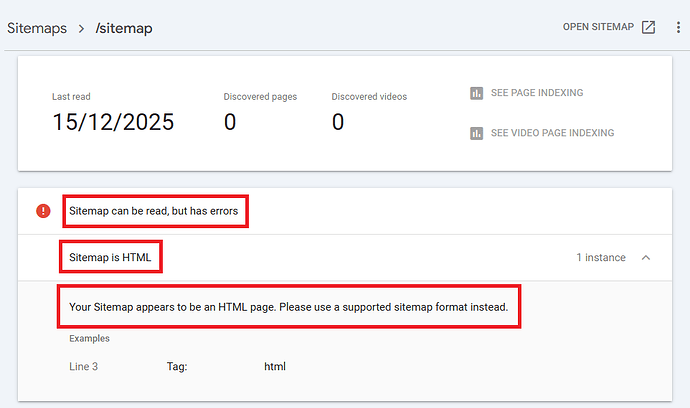
Task: Click the OPEN SITEMAP button
Action: pyautogui.click(x=609, y=27)
